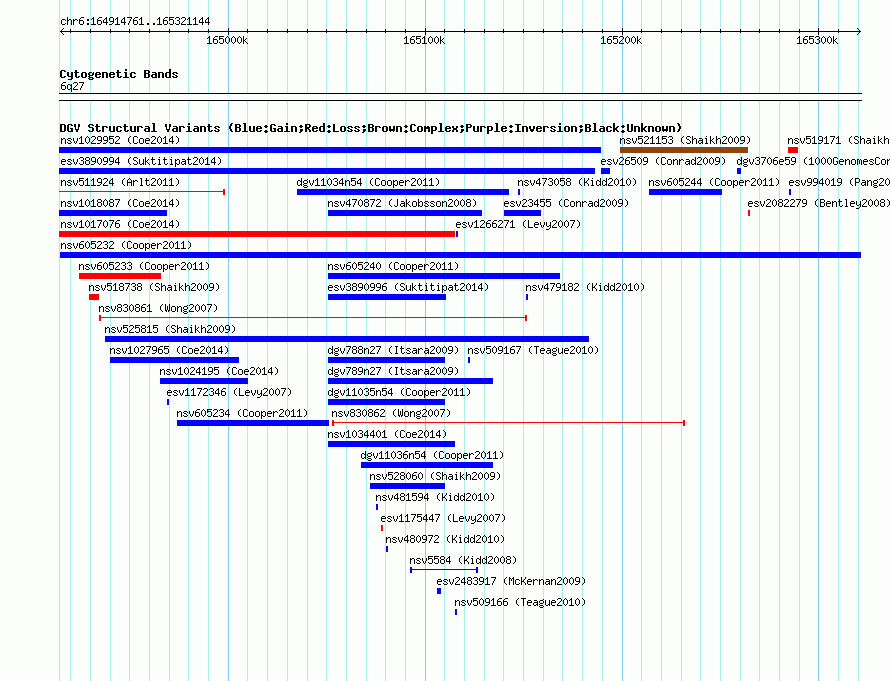Viewport: 890px width, 681px height.
Task: Click the esv2082279 (Bentley2008) label
Action: 818,203
